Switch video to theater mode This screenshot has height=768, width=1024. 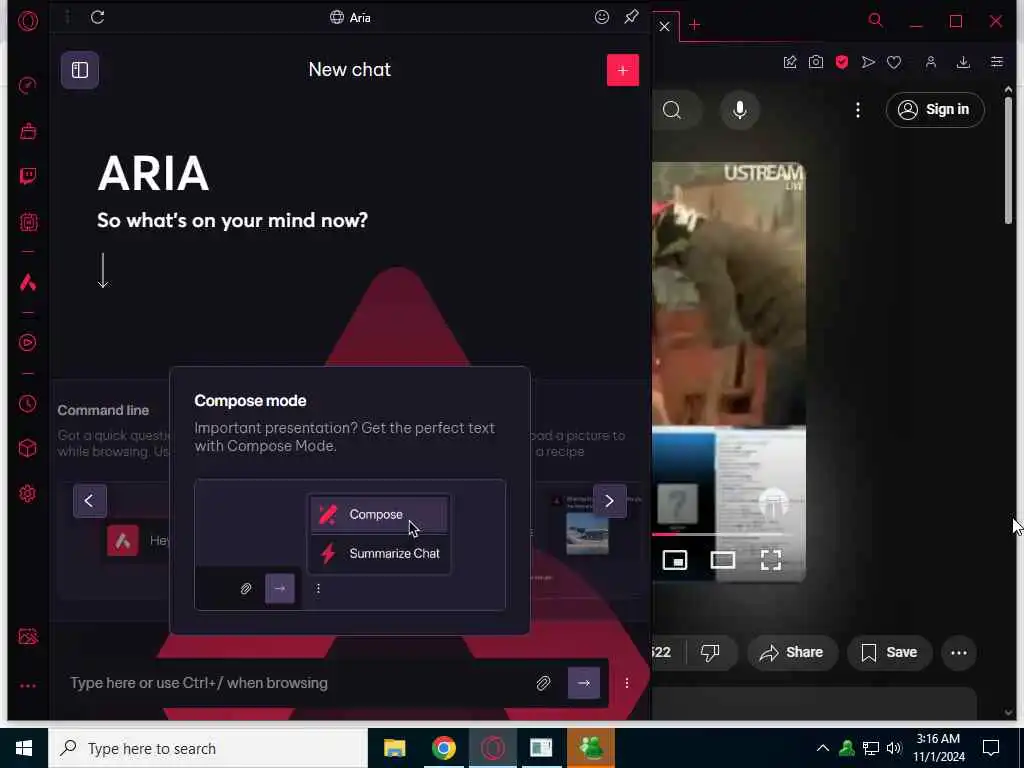point(723,560)
